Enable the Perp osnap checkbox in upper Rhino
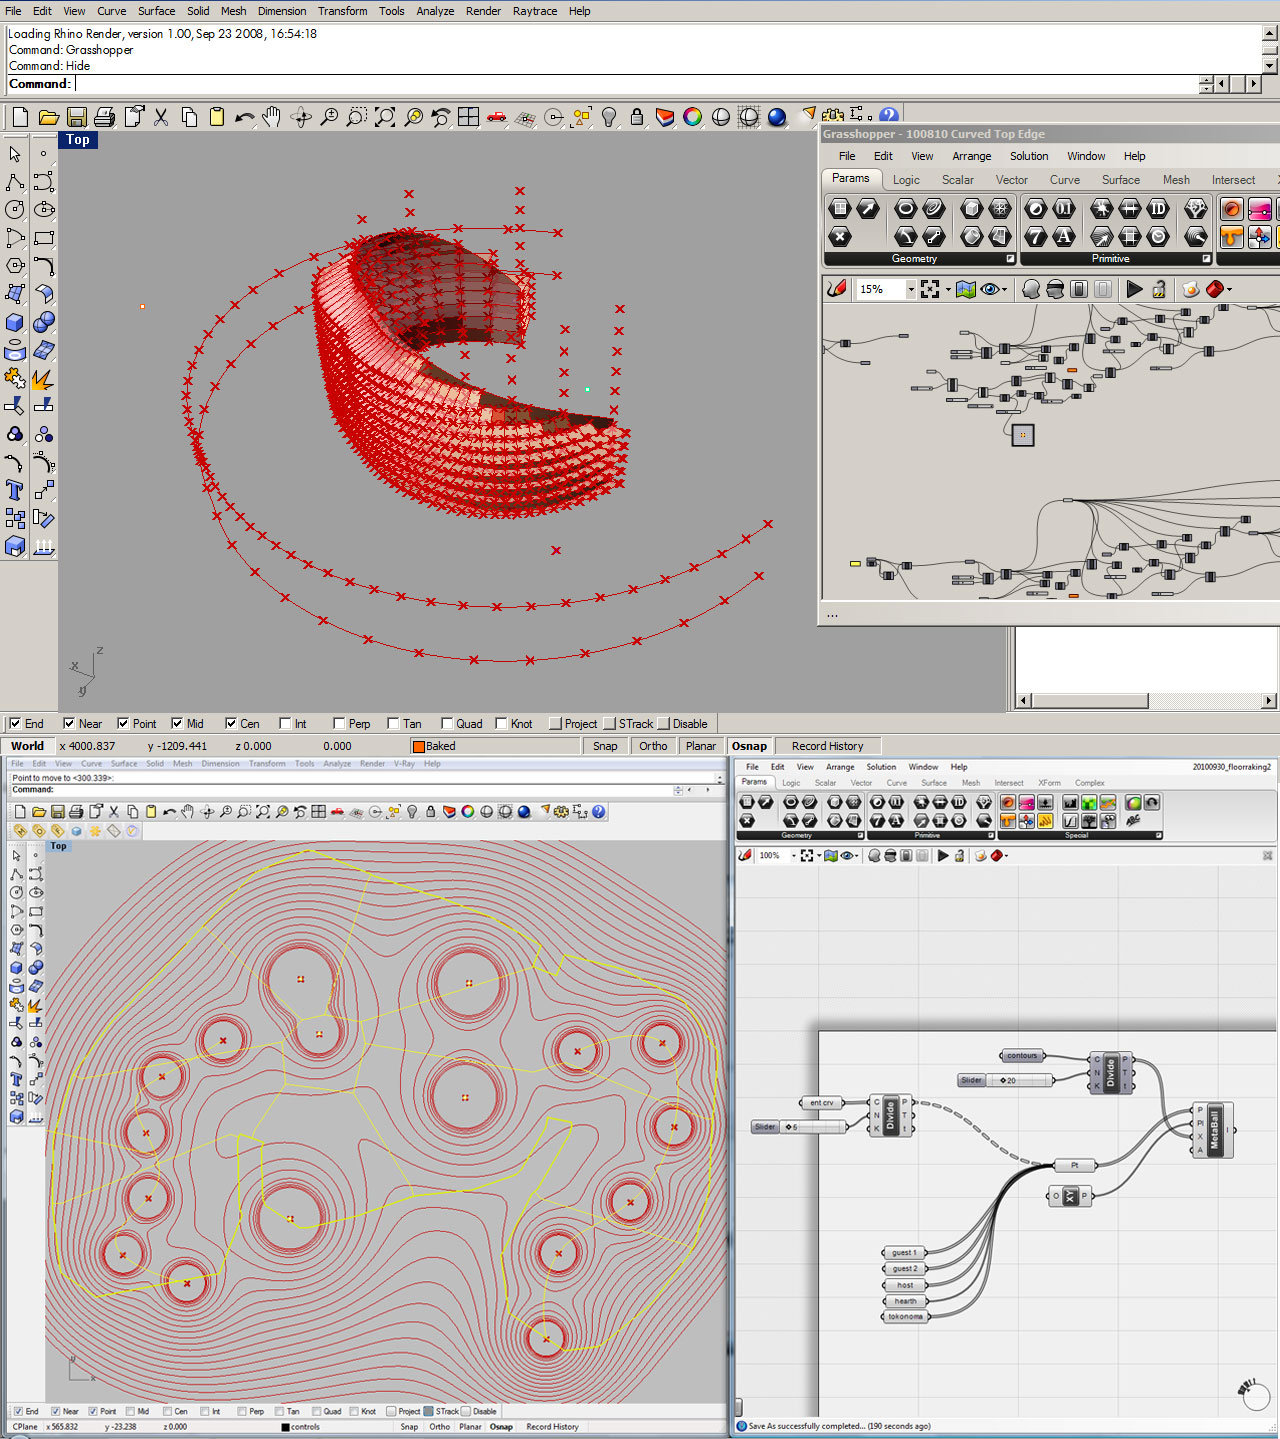The height and width of the screenshot is (1439, 1280). tap(339, 724)
